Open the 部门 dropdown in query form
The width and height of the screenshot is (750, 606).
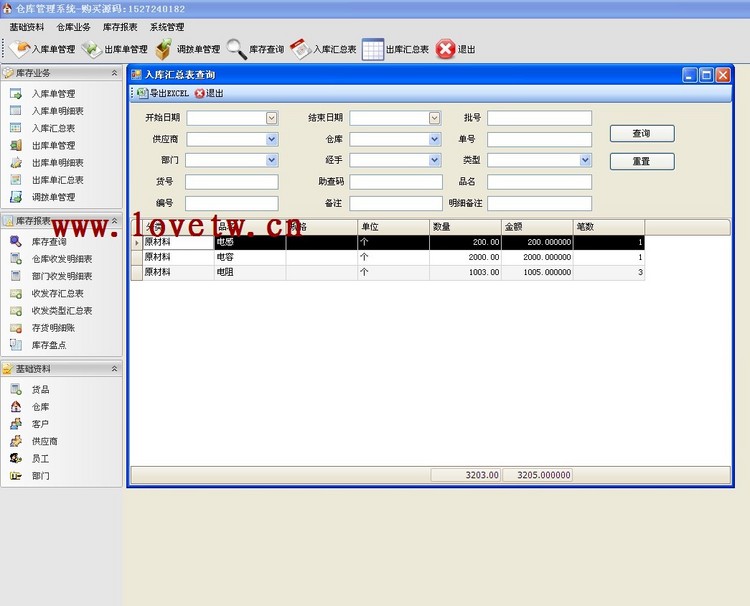click(272, 160)
